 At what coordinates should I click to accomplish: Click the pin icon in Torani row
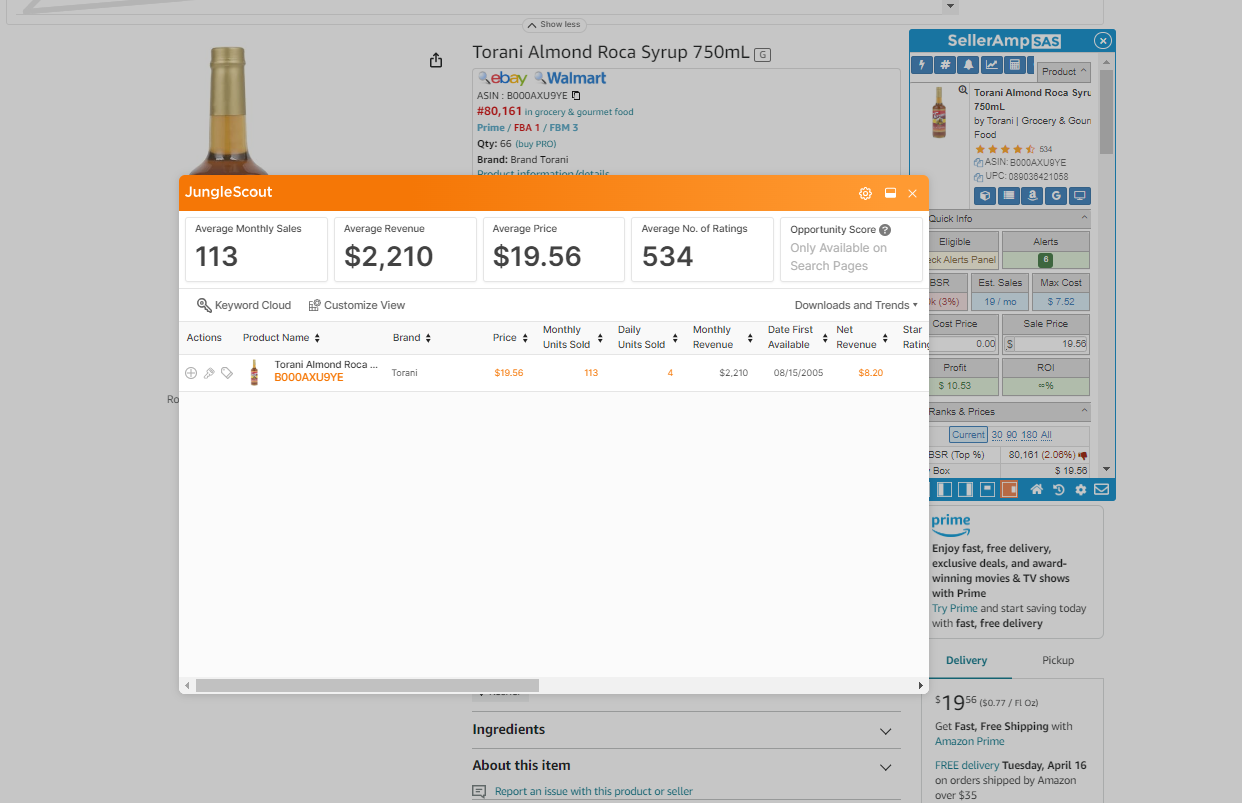pyautogui.click(x=209, y=373)
